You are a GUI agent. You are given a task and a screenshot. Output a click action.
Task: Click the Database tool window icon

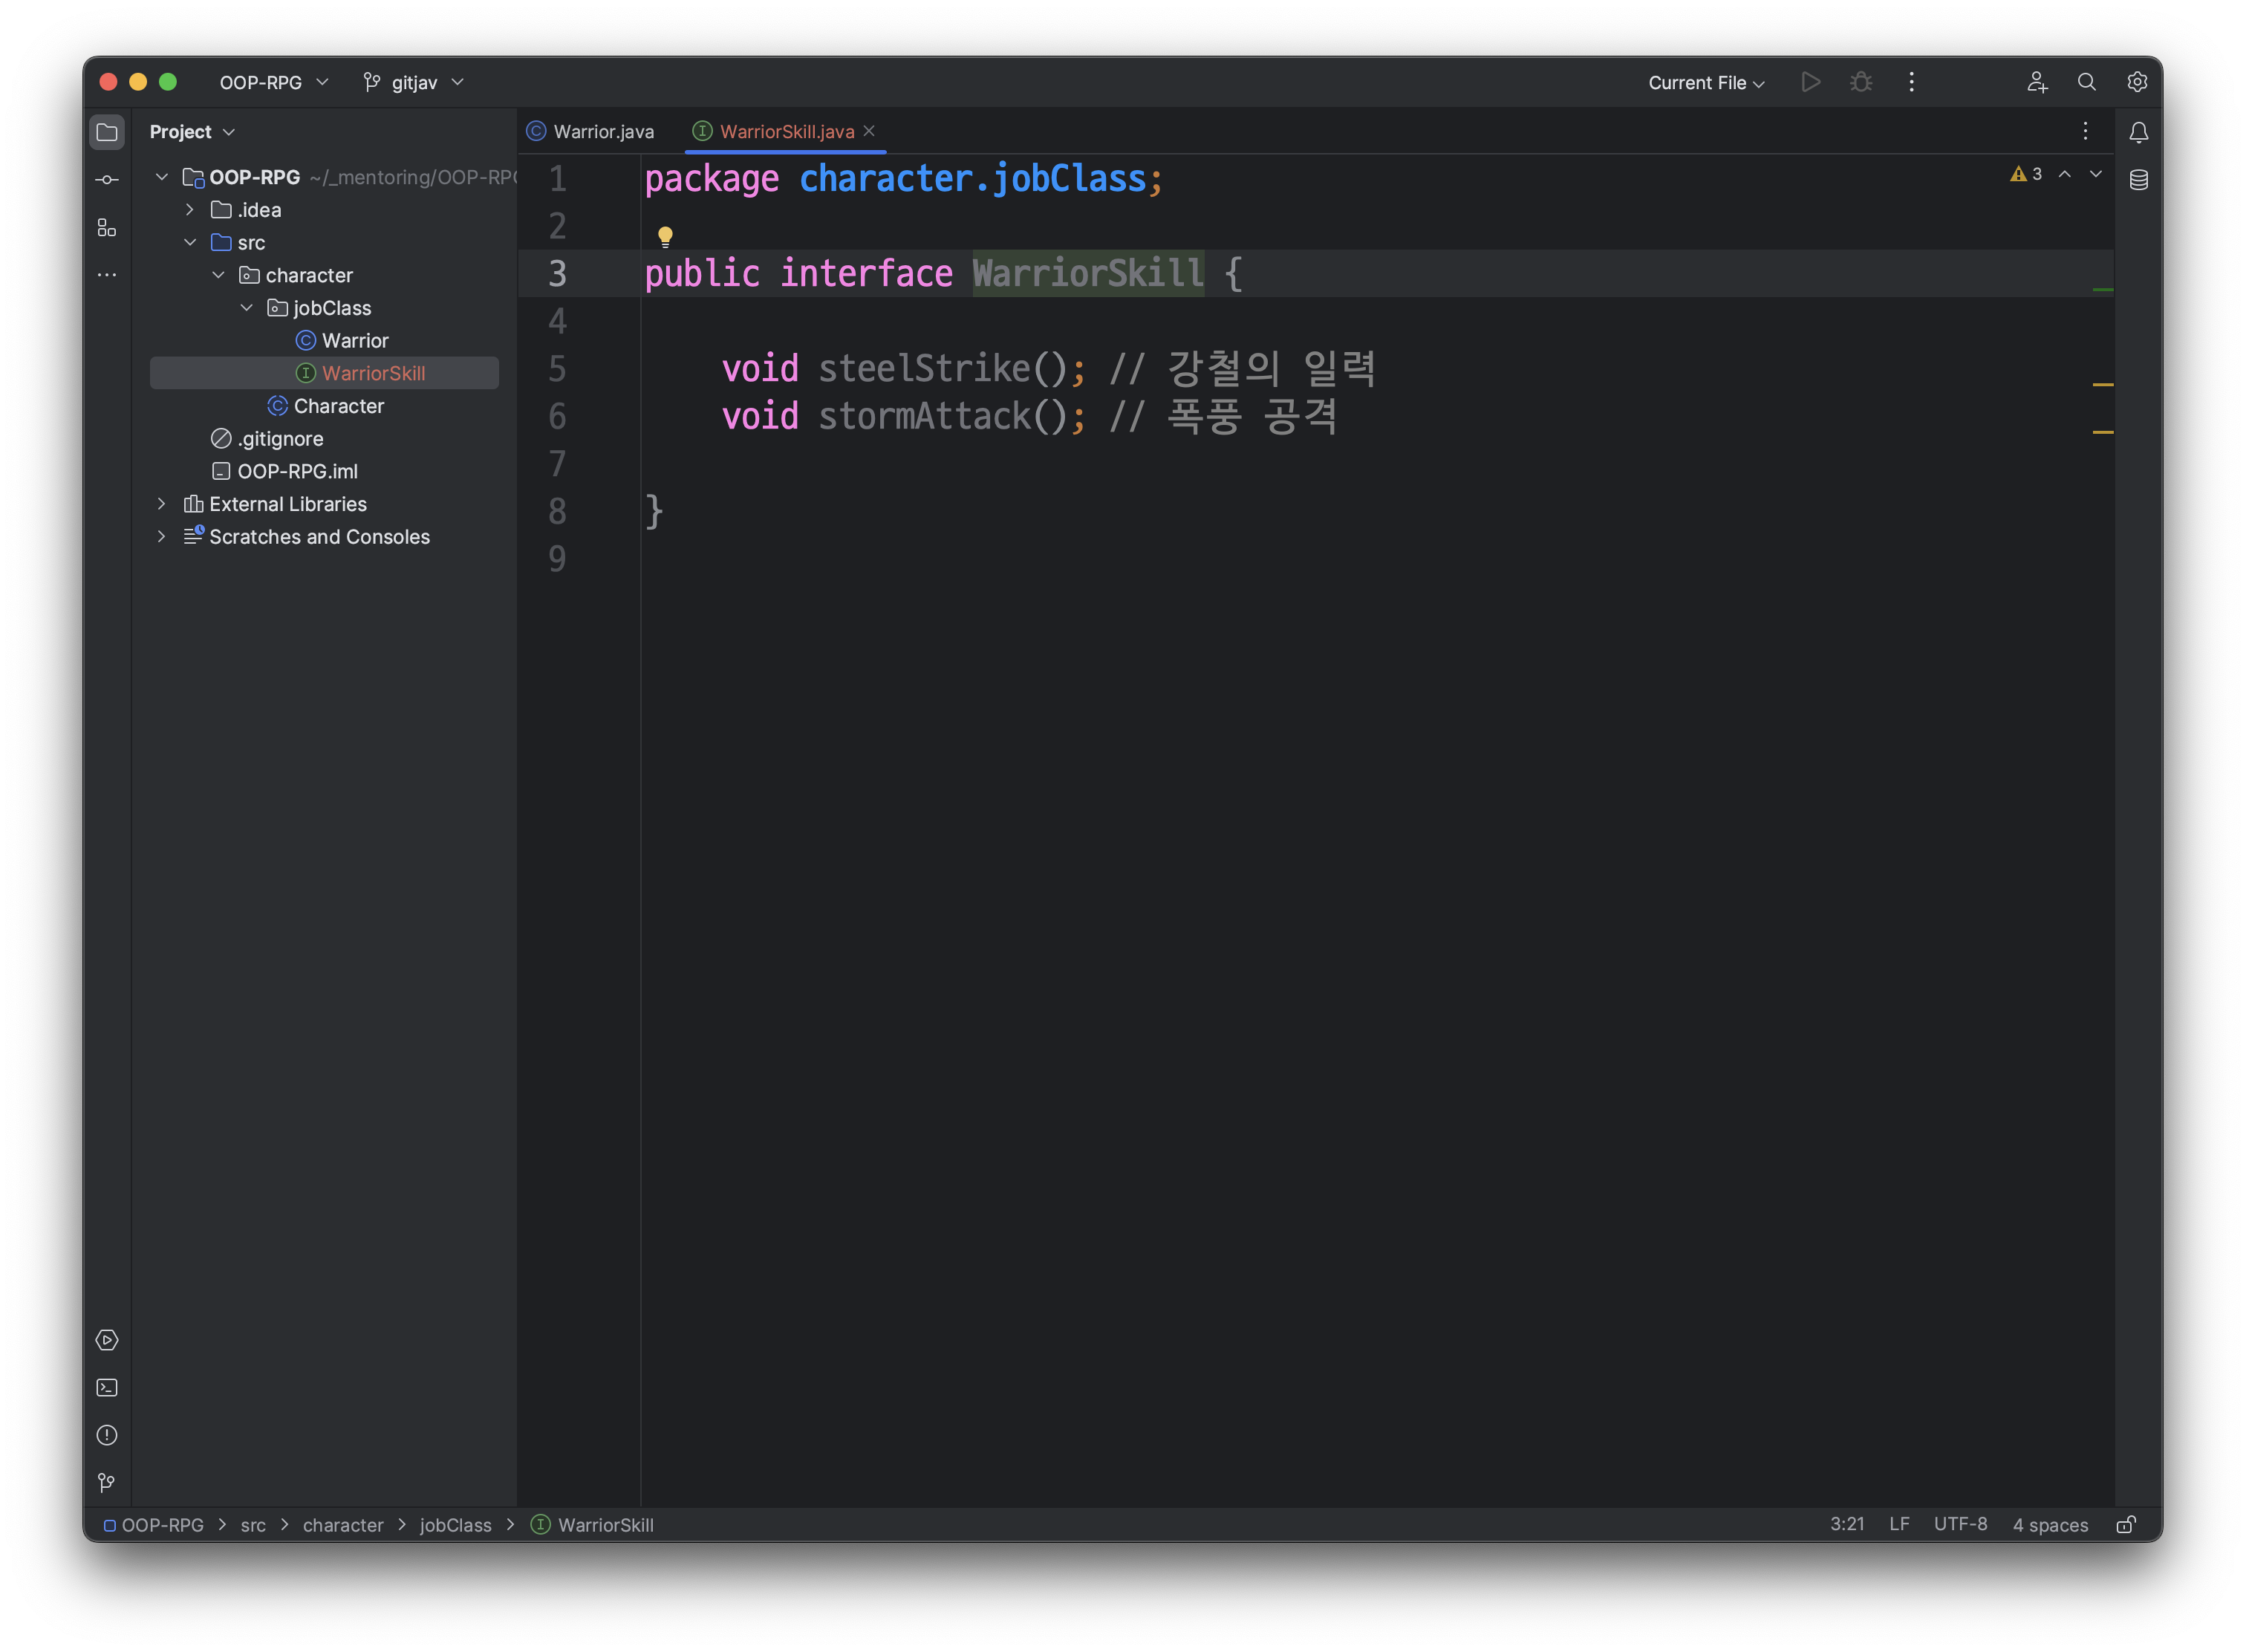[x=2138, y=180]
